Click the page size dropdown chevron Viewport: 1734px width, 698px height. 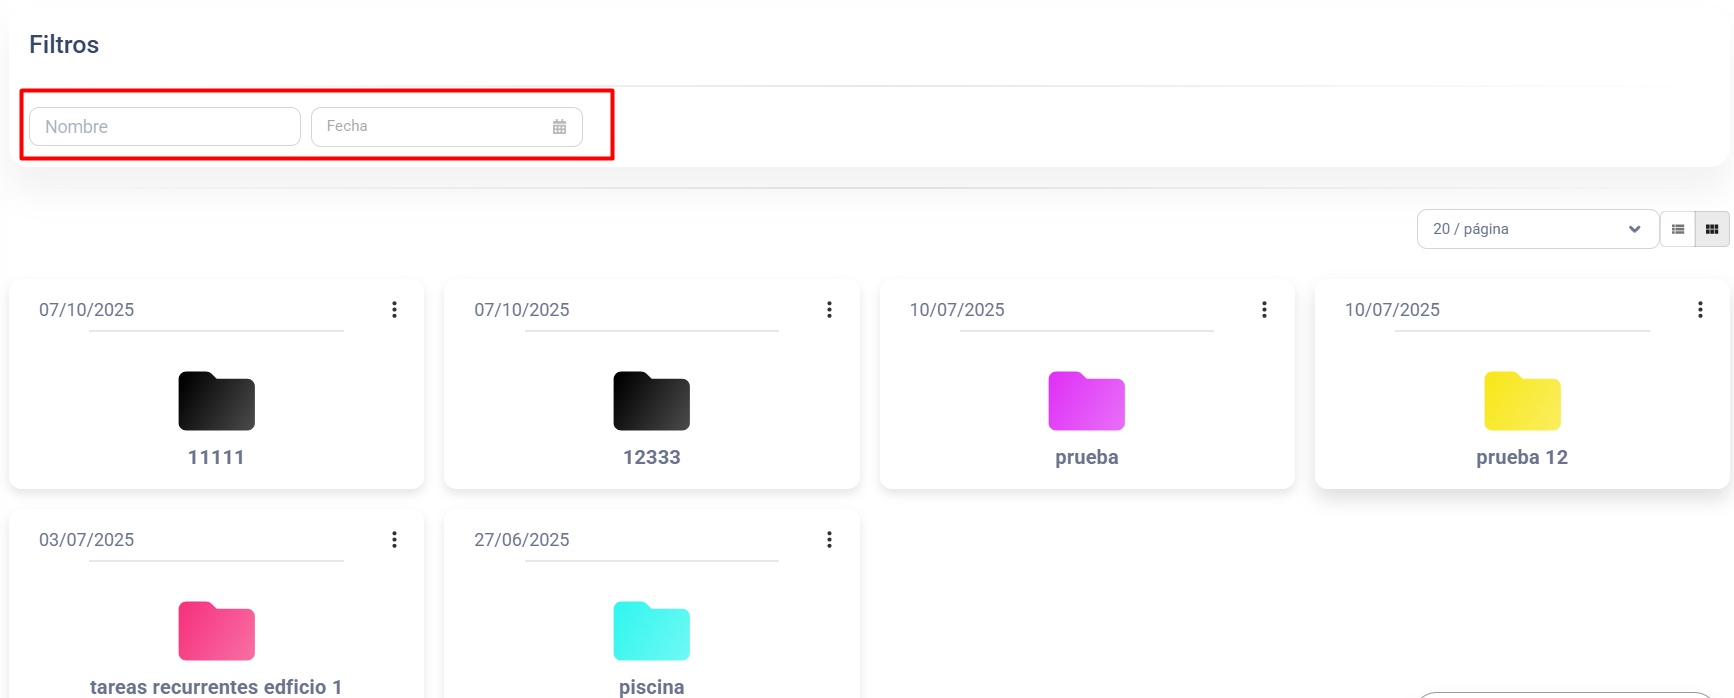[1634, 229]
